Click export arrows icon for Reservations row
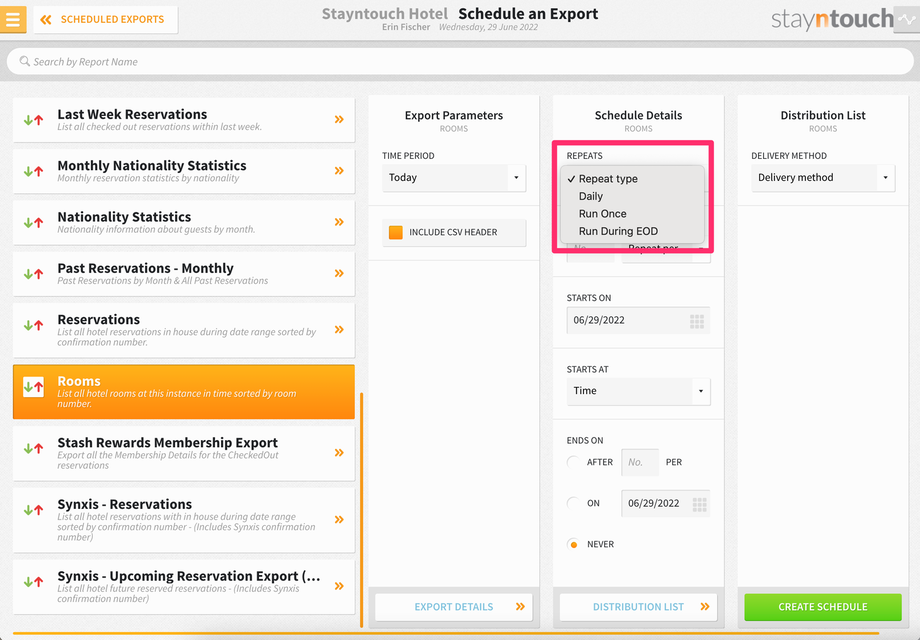 33,325
